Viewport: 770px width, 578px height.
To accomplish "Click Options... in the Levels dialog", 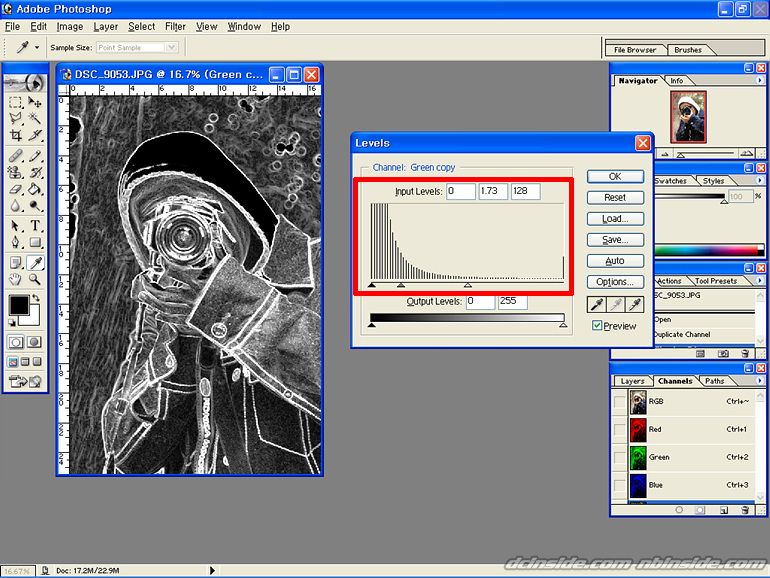I will (615, 282).
